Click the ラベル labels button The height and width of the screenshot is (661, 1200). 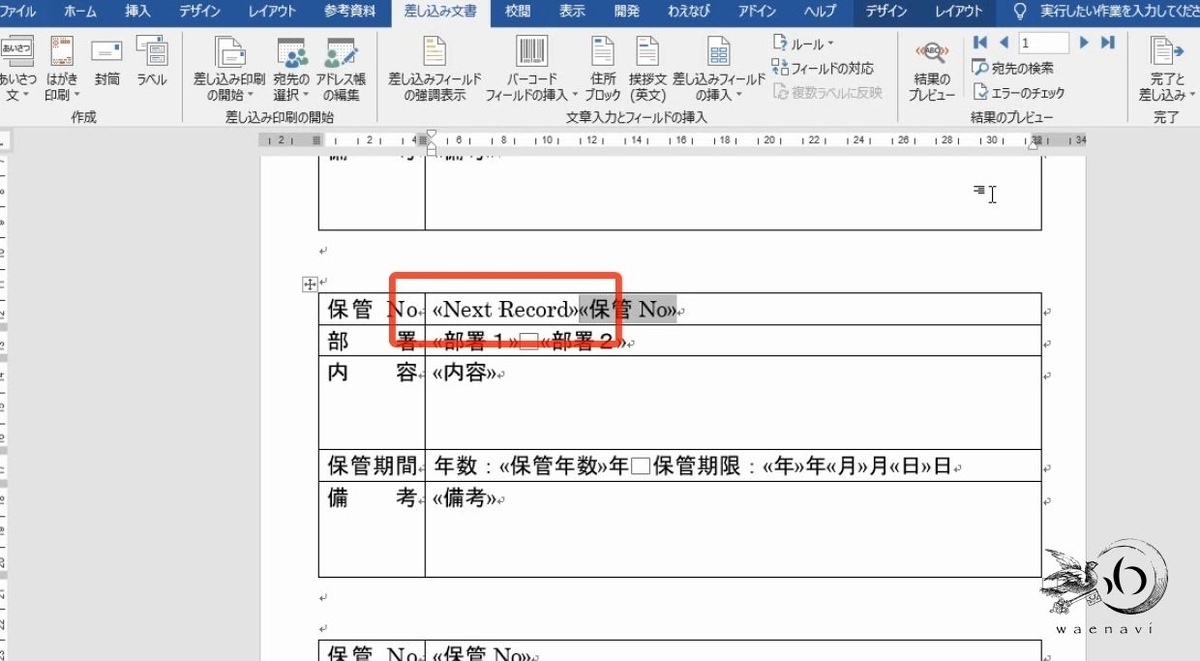[152, 62]
